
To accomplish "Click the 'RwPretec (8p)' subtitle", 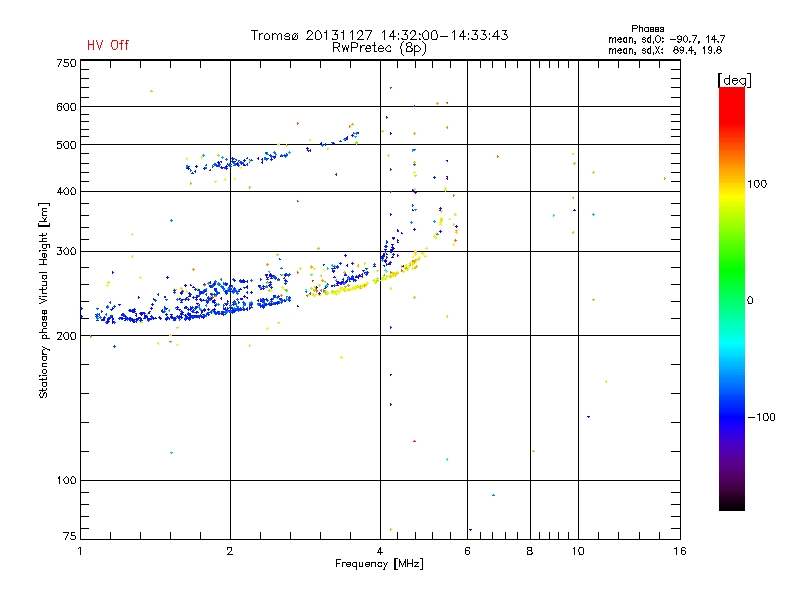I will 380,48.
